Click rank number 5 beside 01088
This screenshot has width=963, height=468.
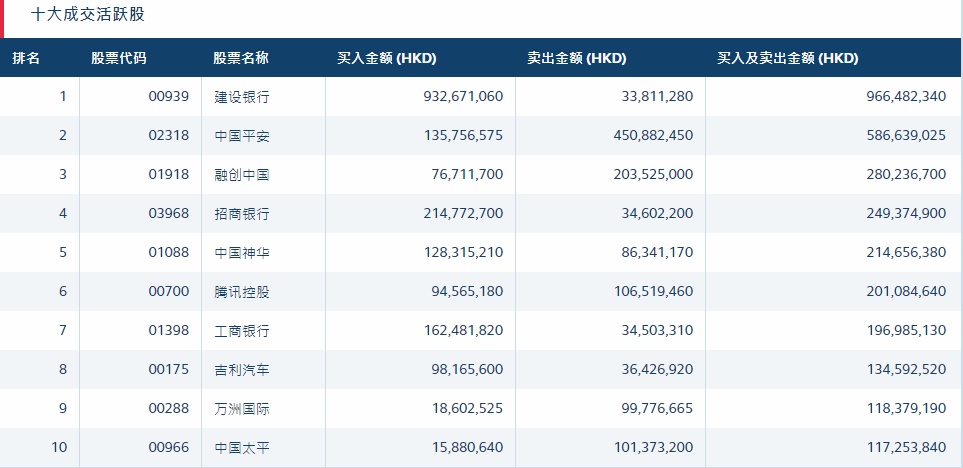63,252
